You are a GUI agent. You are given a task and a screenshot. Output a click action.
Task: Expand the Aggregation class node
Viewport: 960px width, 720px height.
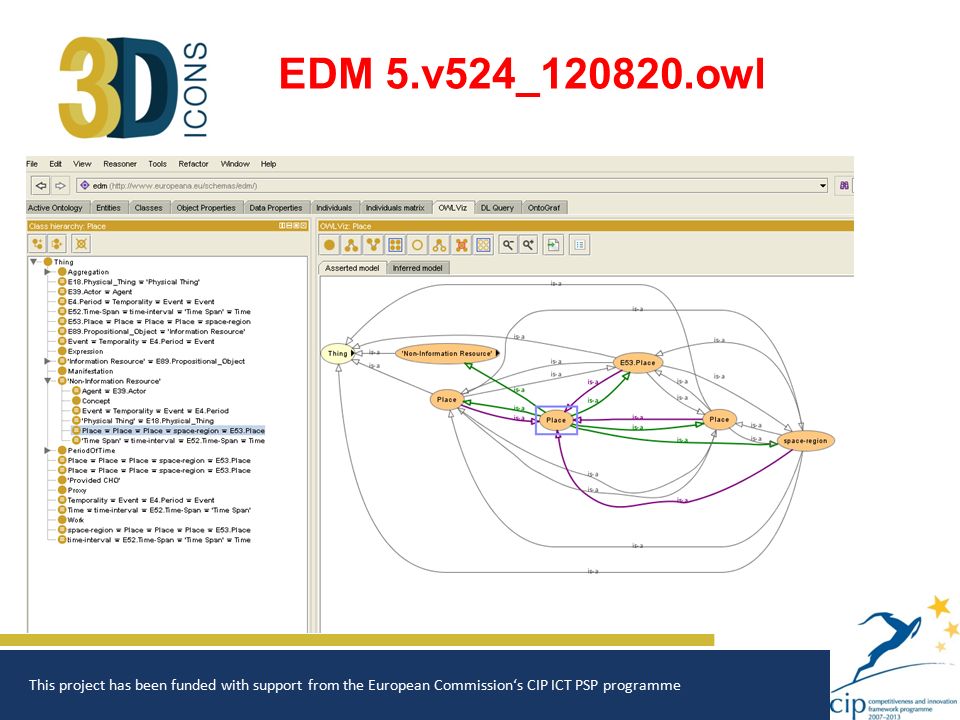[x=48, y=272]
